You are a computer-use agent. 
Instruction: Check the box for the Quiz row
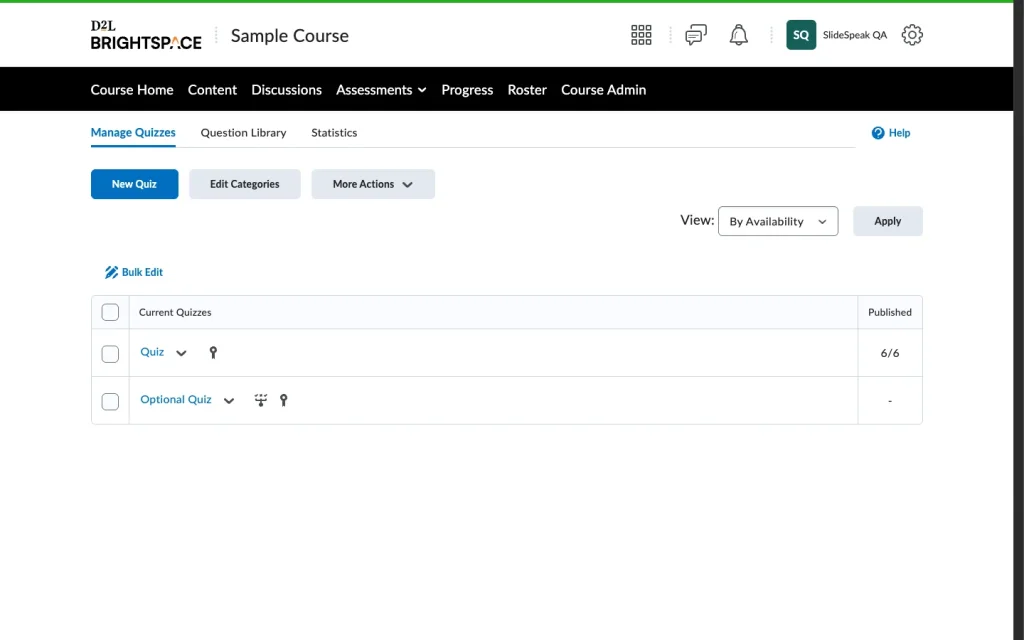pyautogui.click(x=110, y=353)
